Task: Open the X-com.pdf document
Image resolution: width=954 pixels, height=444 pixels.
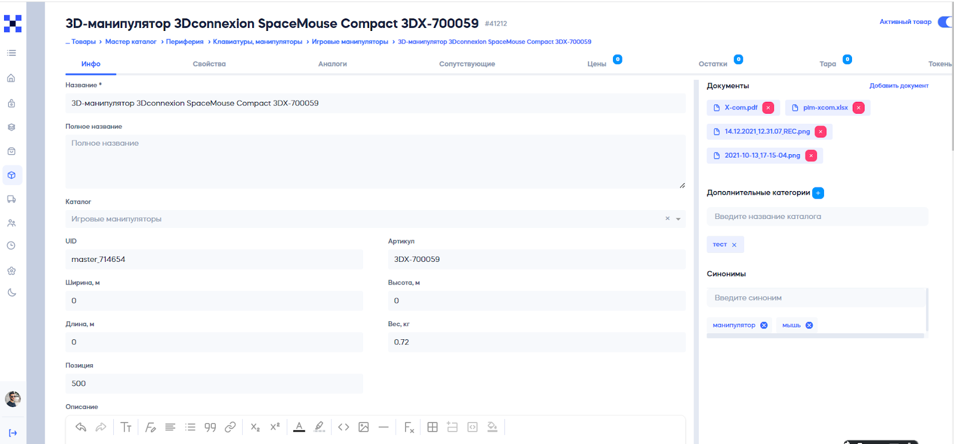Action: 740,108
